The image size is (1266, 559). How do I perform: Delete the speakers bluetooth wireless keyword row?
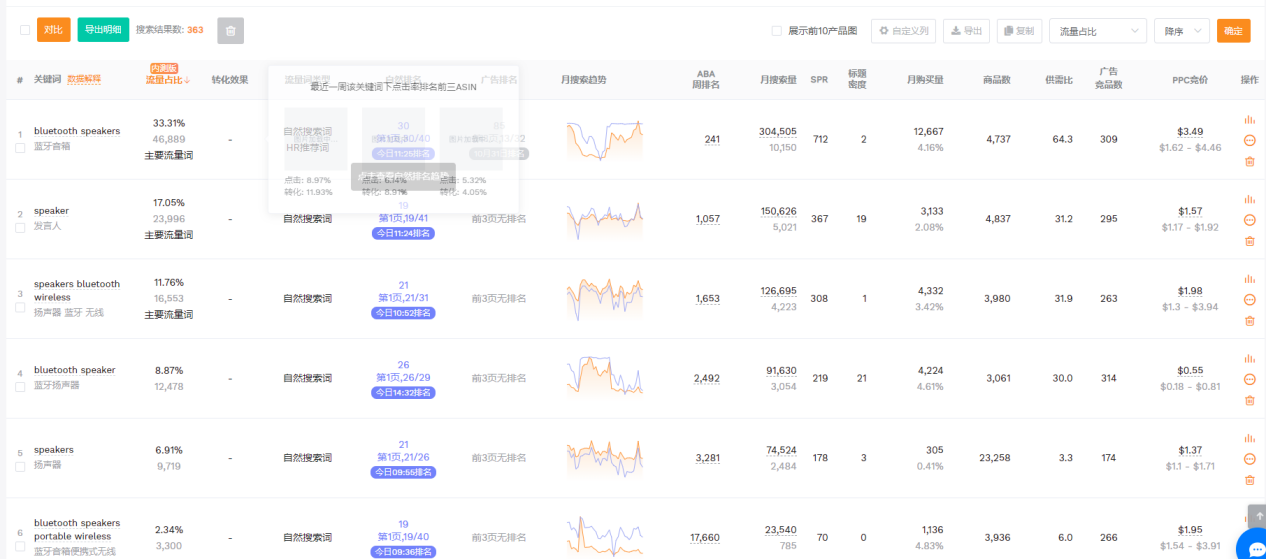(x=1249, y=321)
